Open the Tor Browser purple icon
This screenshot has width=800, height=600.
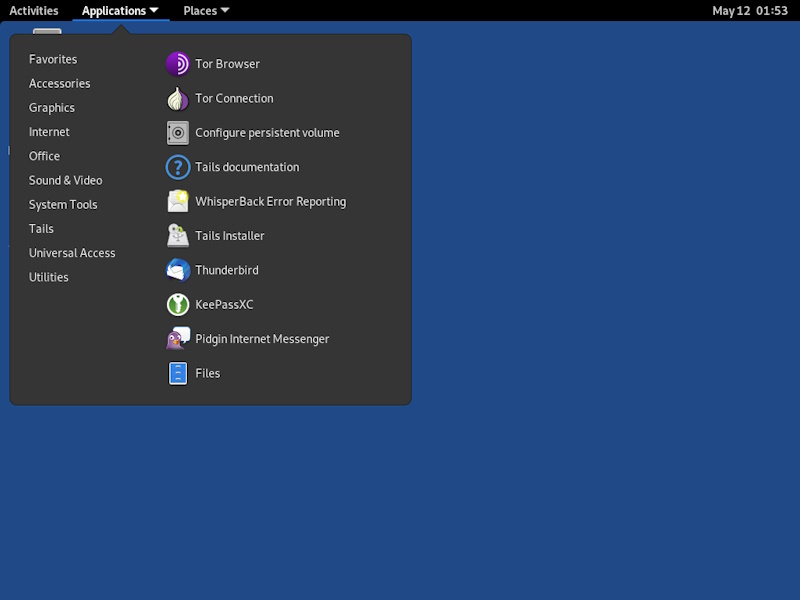pos(178,64)
